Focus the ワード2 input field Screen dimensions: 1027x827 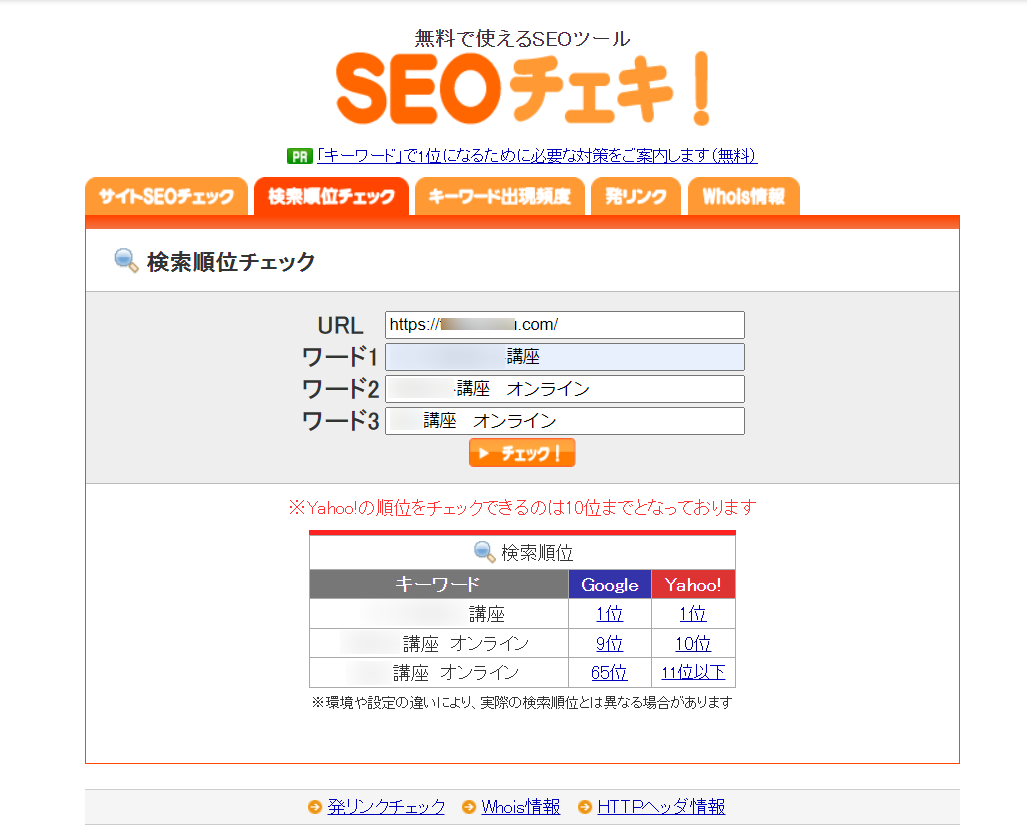[565, 389]
